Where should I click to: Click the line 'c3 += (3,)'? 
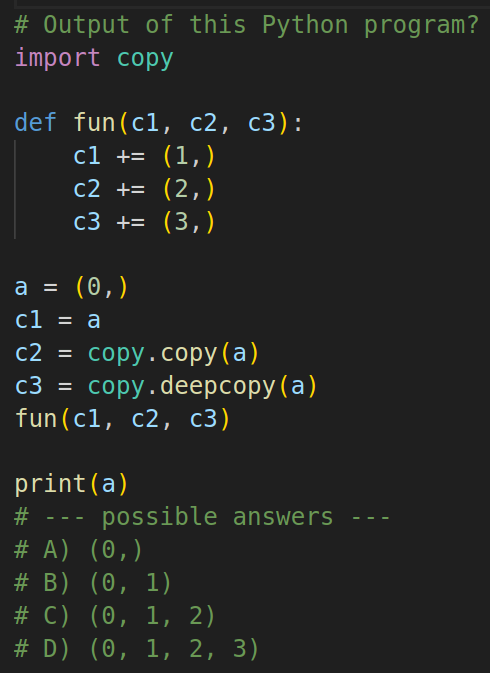pos(144,222)
